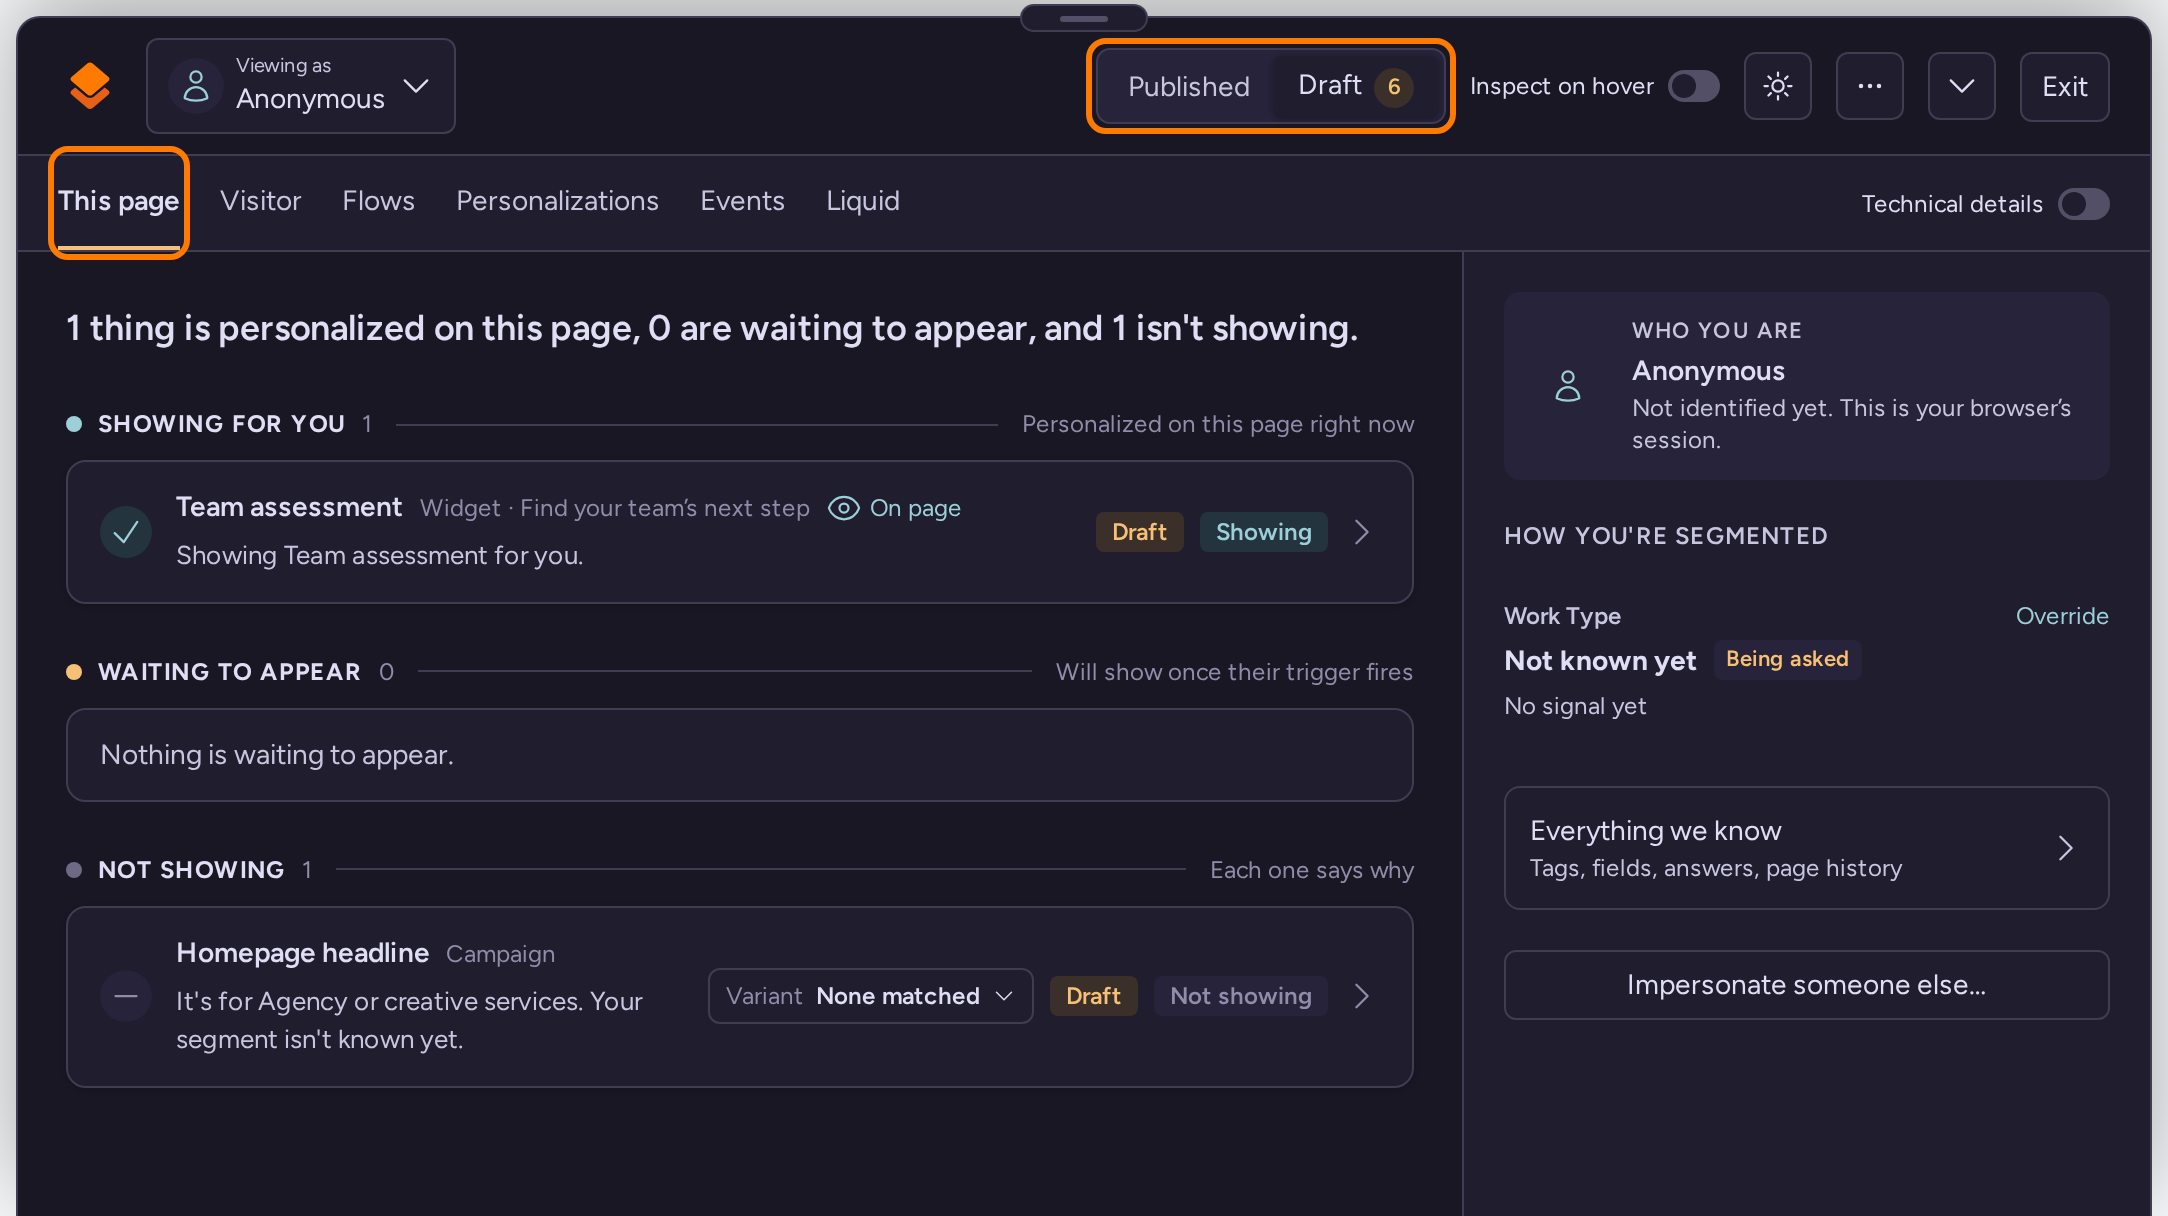Toggle the Inspect on hover switch
Viewport: 2168px width, 1216px height.
click(1693, 87)
